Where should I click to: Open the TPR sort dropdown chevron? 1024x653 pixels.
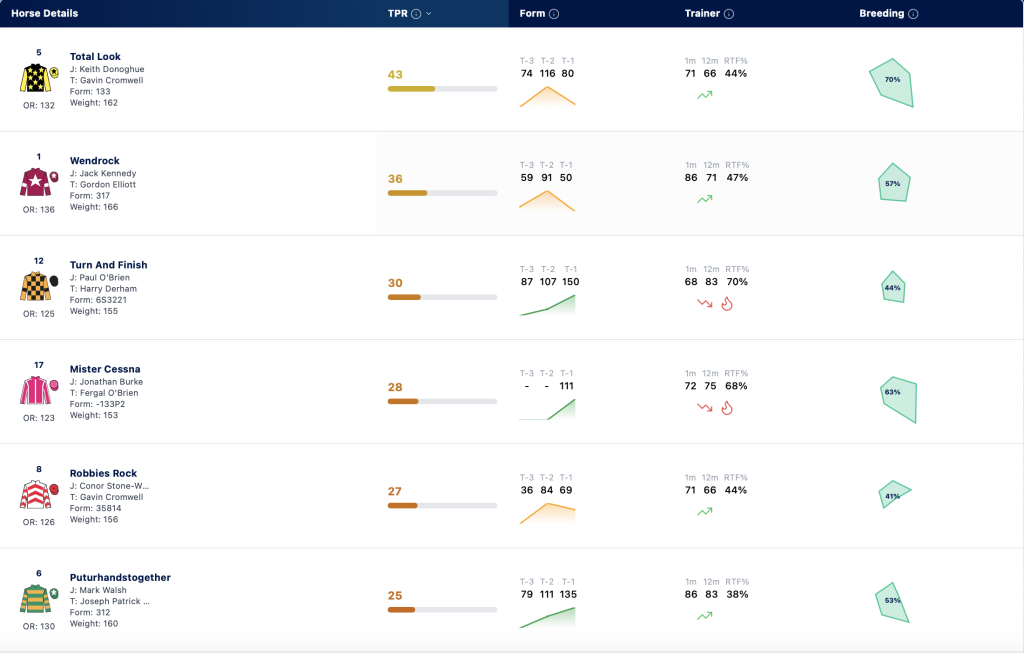pos(428,14)
